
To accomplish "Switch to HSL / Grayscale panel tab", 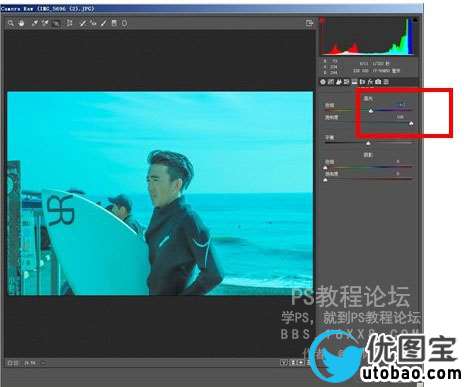I will 346,82.
